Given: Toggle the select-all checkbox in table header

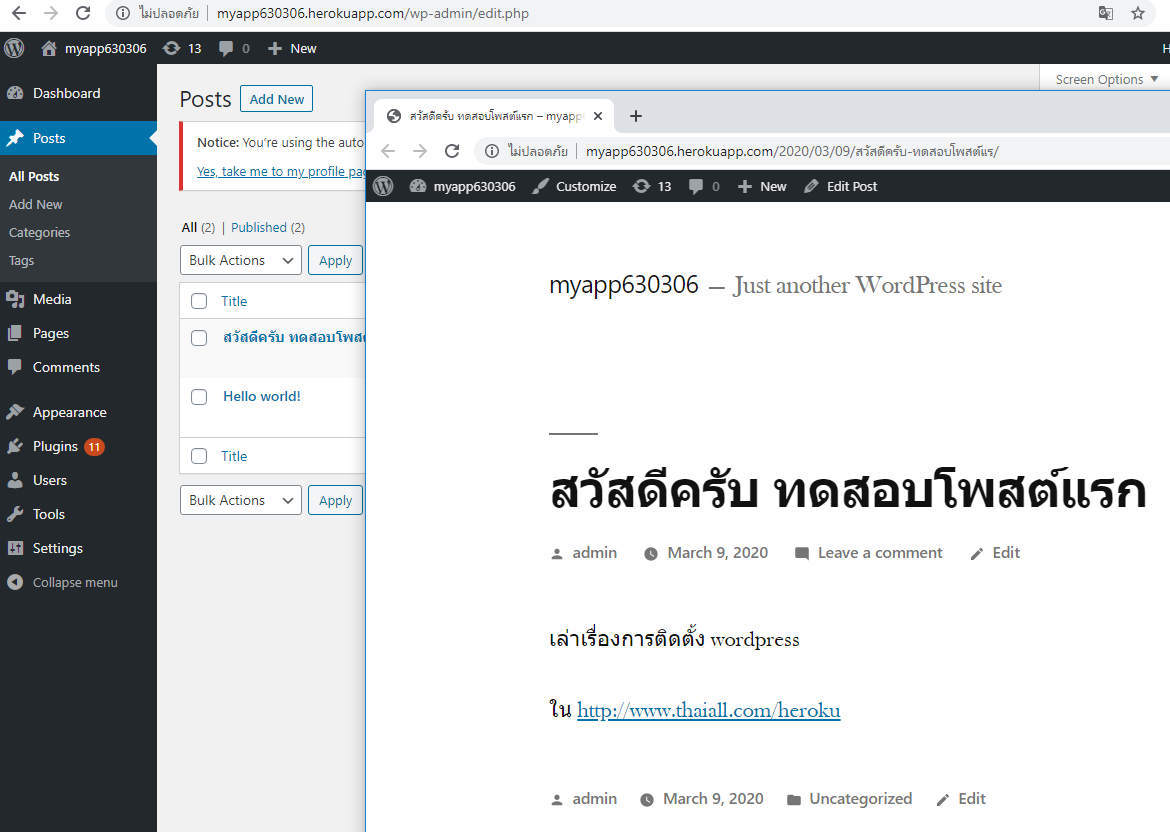Looking at the screenshot, I should 199,301.
